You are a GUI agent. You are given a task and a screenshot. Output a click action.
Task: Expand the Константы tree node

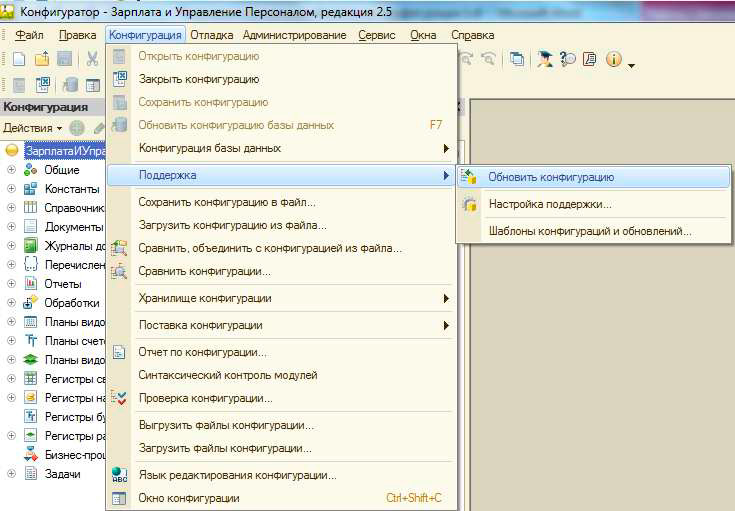[x=12, y=189]
